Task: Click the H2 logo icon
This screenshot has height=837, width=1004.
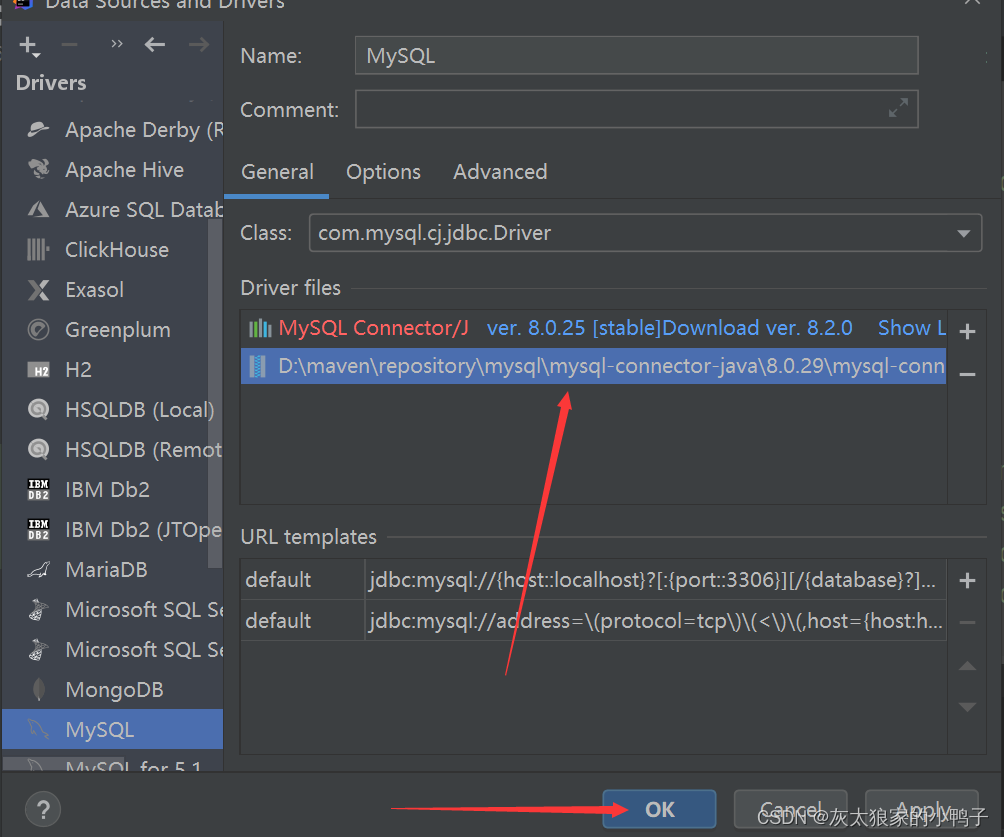Action: pos(38,370)
